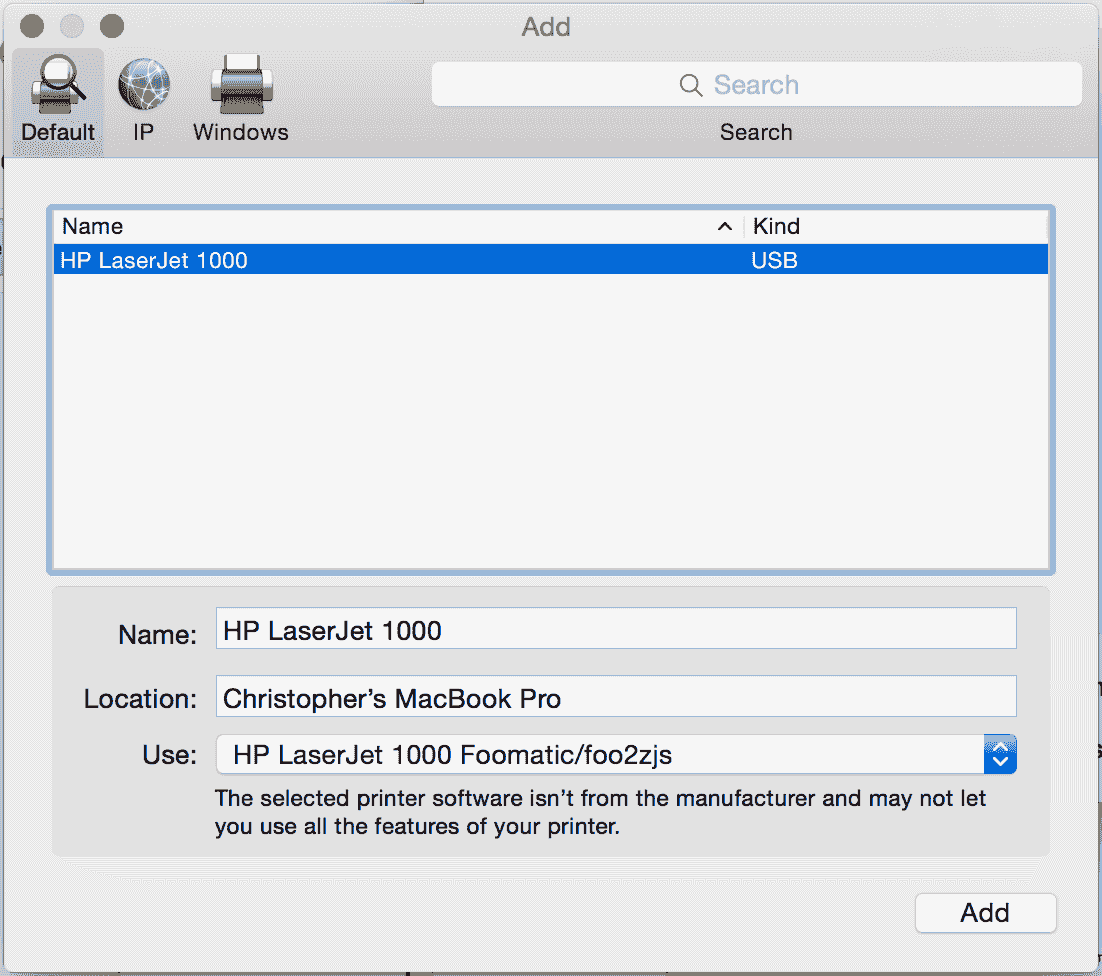
Task: Click the HP LaserJet printer icon in Default tab
Action: pos(56,85)
